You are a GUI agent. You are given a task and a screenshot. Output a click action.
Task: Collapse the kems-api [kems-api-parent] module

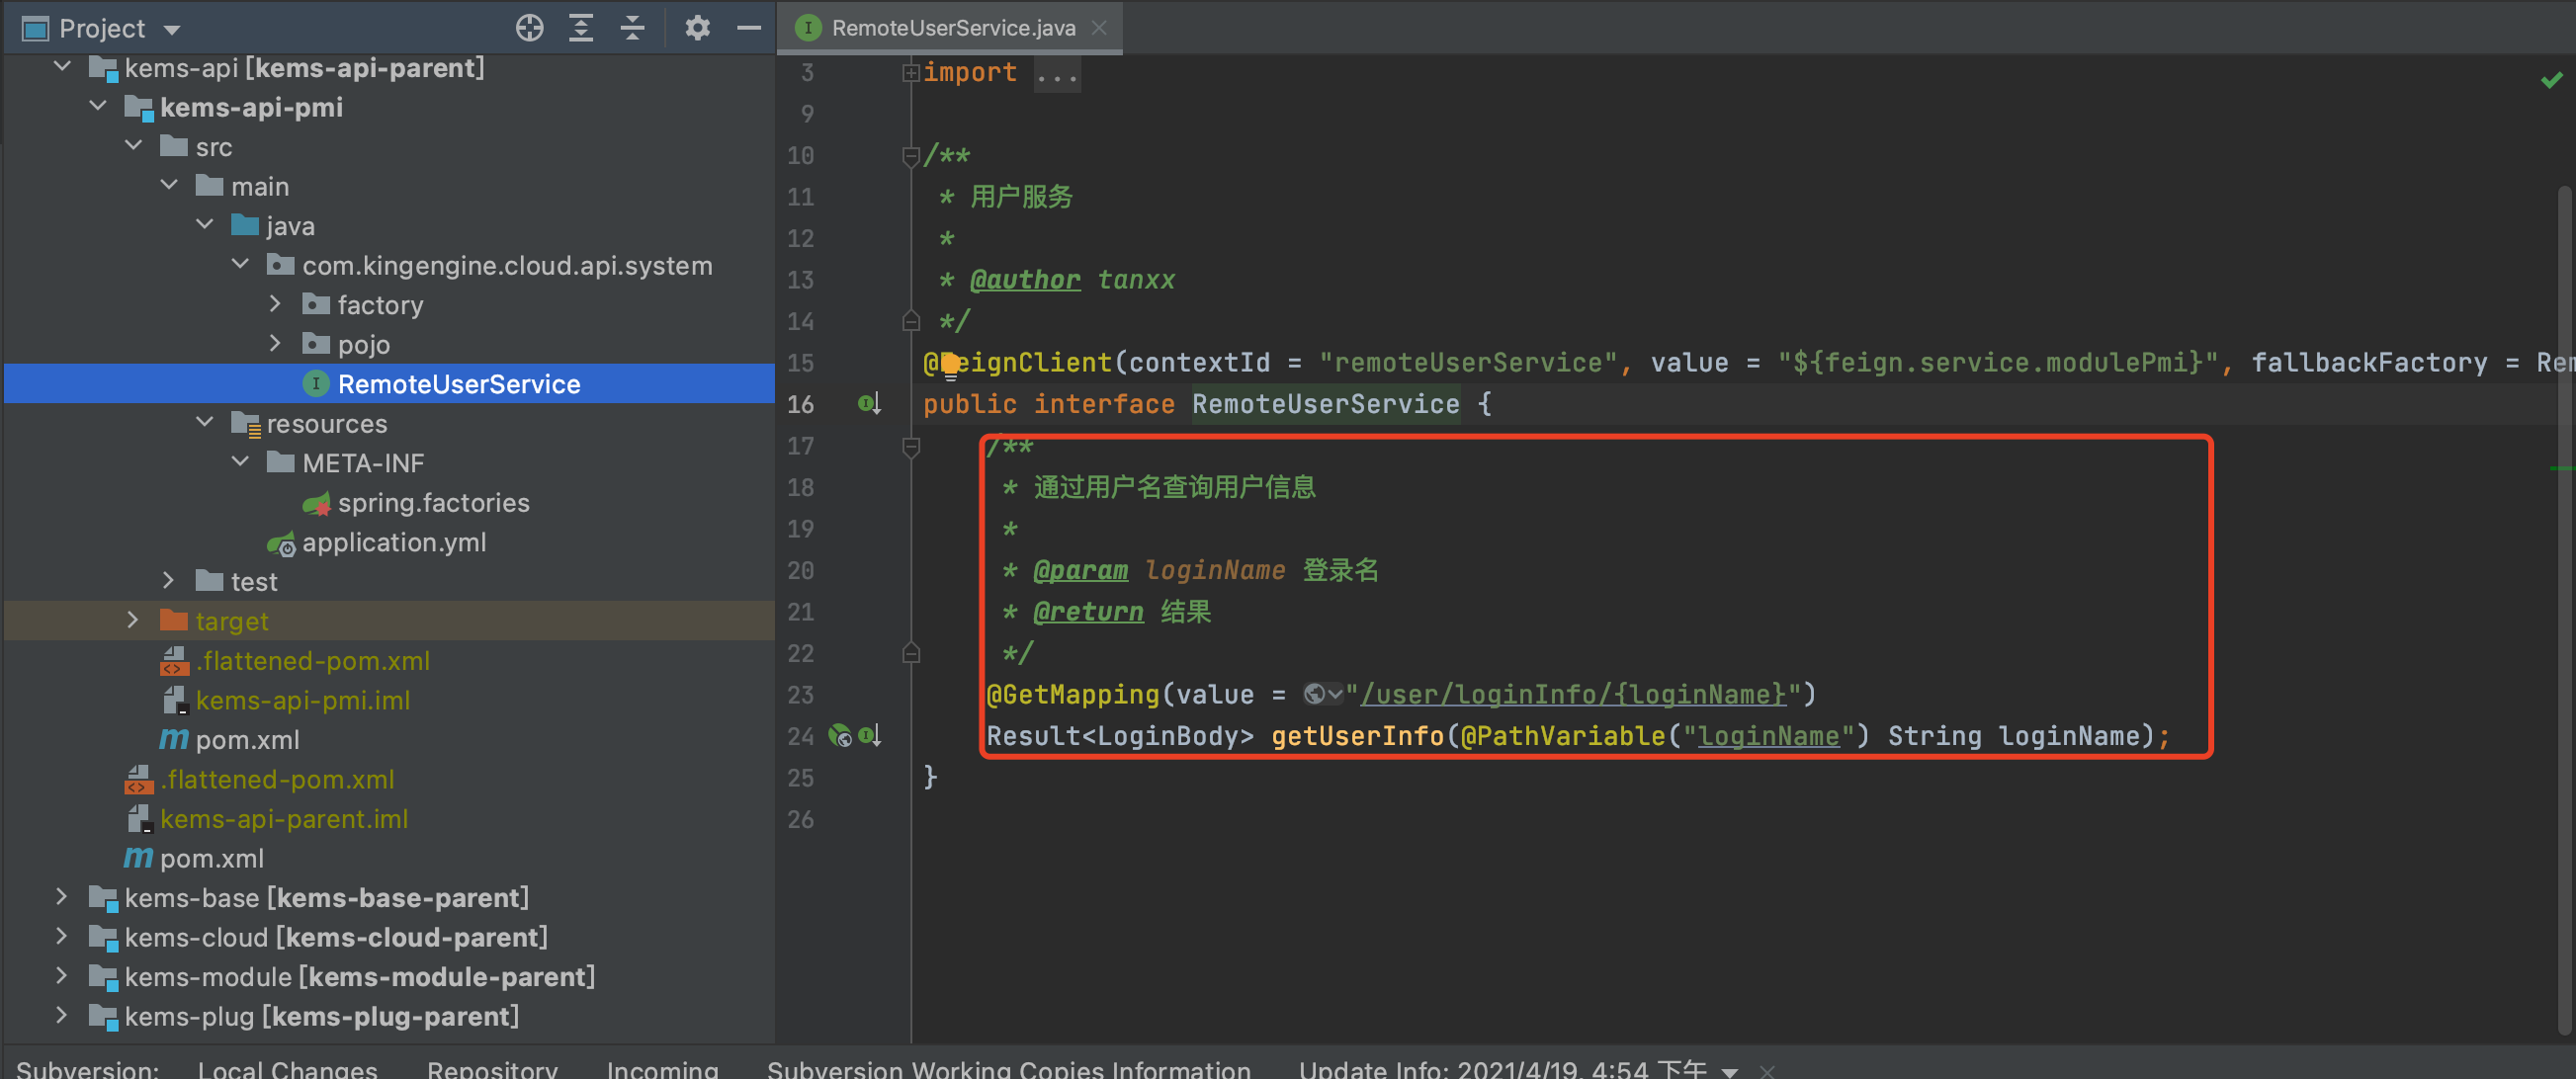click(62, 67)
